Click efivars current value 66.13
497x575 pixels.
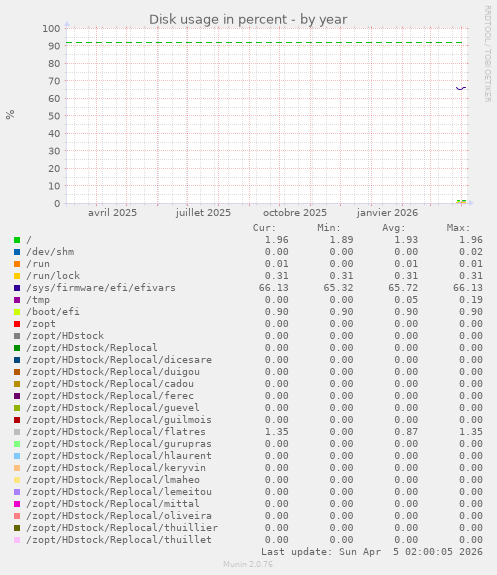(x=274, y=288)
